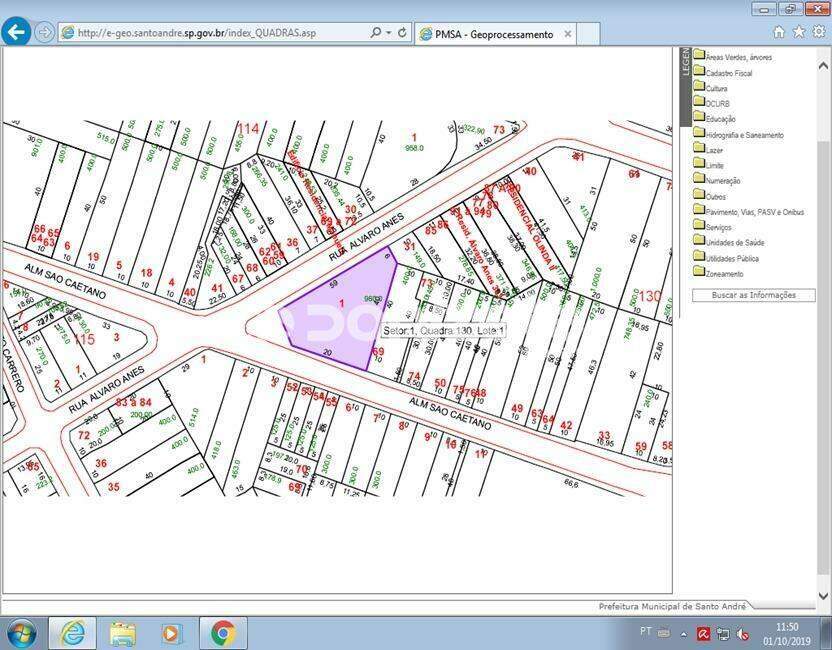Open the browser Home icon

(778, 32)
